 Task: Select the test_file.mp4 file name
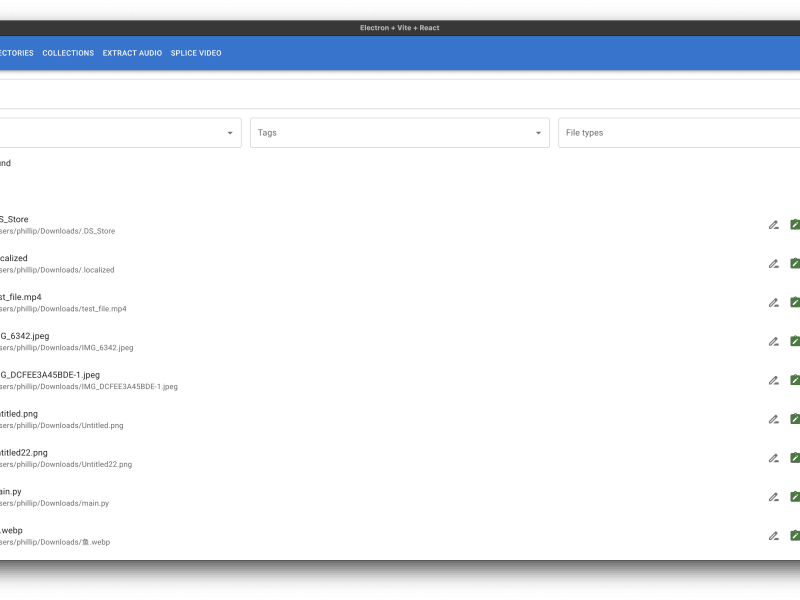[20, 297]
